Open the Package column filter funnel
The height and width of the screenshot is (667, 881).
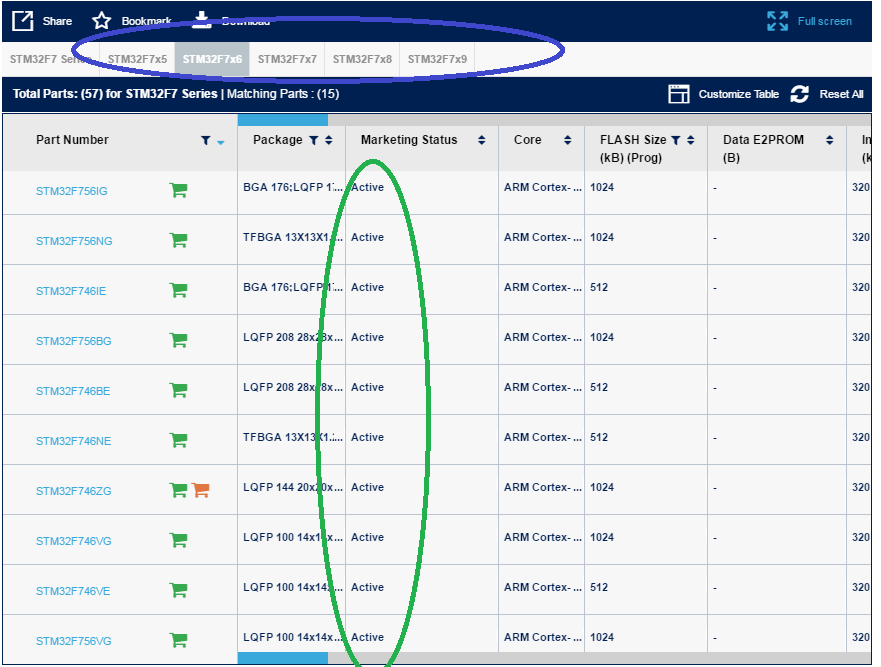click(x=314, y=140)
